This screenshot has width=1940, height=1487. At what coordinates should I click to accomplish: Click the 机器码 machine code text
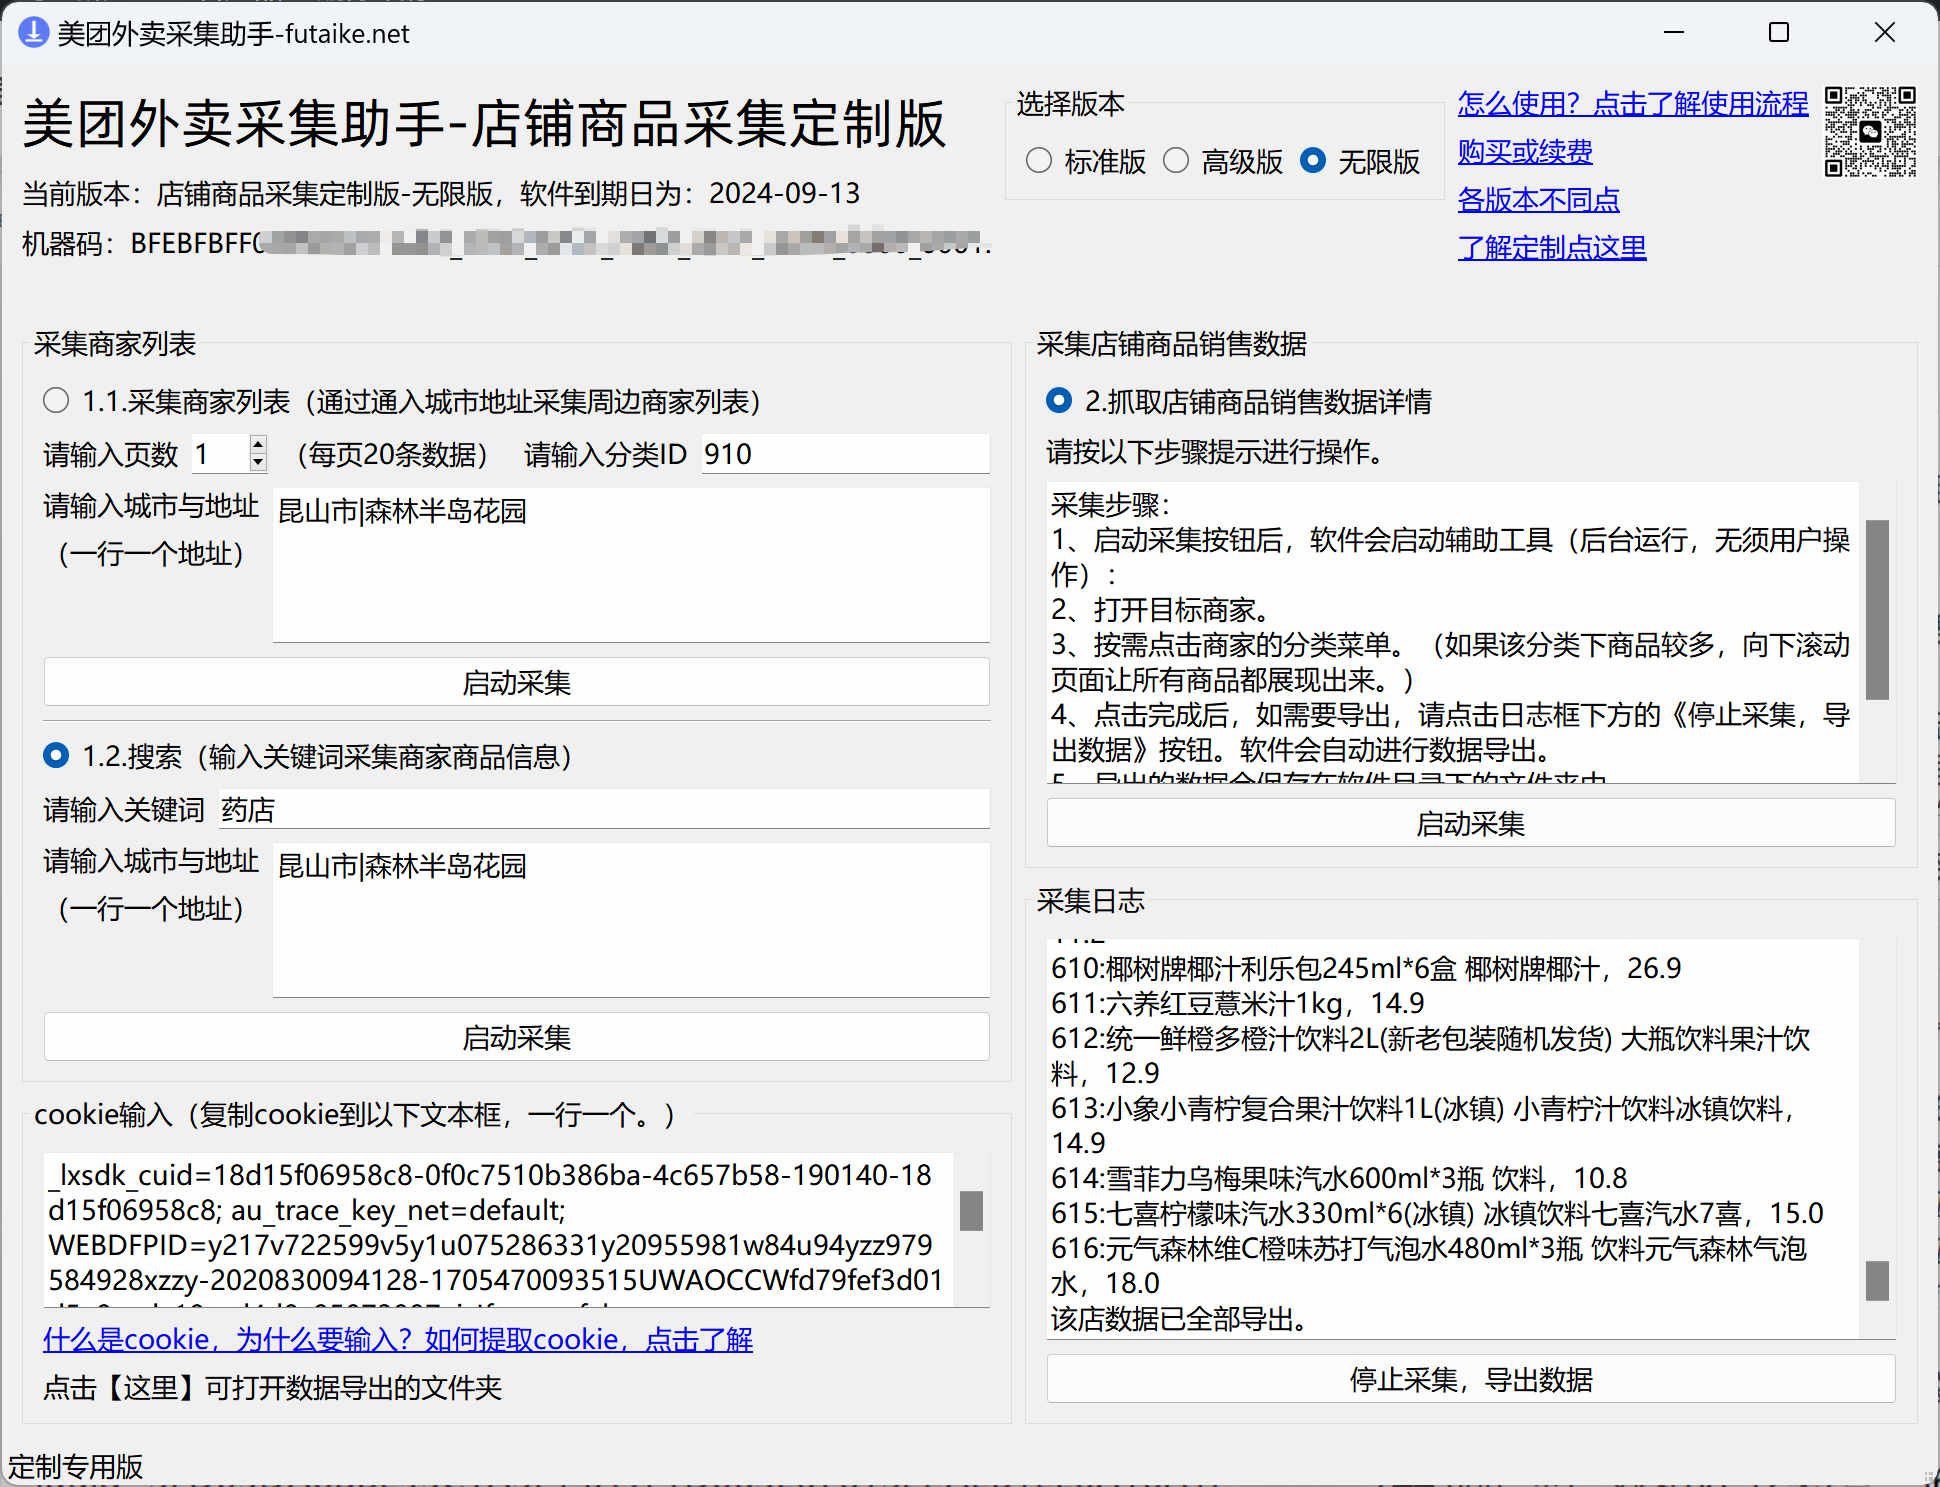(x=506, y=243)
